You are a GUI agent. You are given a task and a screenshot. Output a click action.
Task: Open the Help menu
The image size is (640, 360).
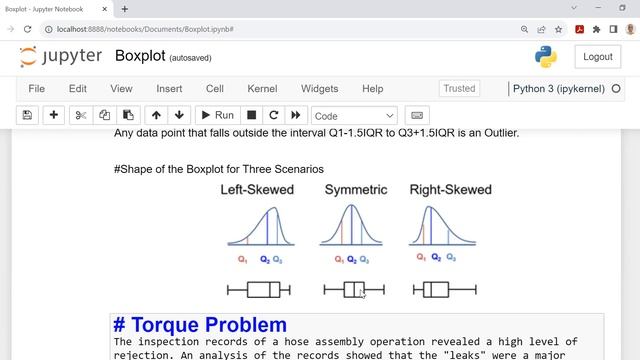pos(373,89)
